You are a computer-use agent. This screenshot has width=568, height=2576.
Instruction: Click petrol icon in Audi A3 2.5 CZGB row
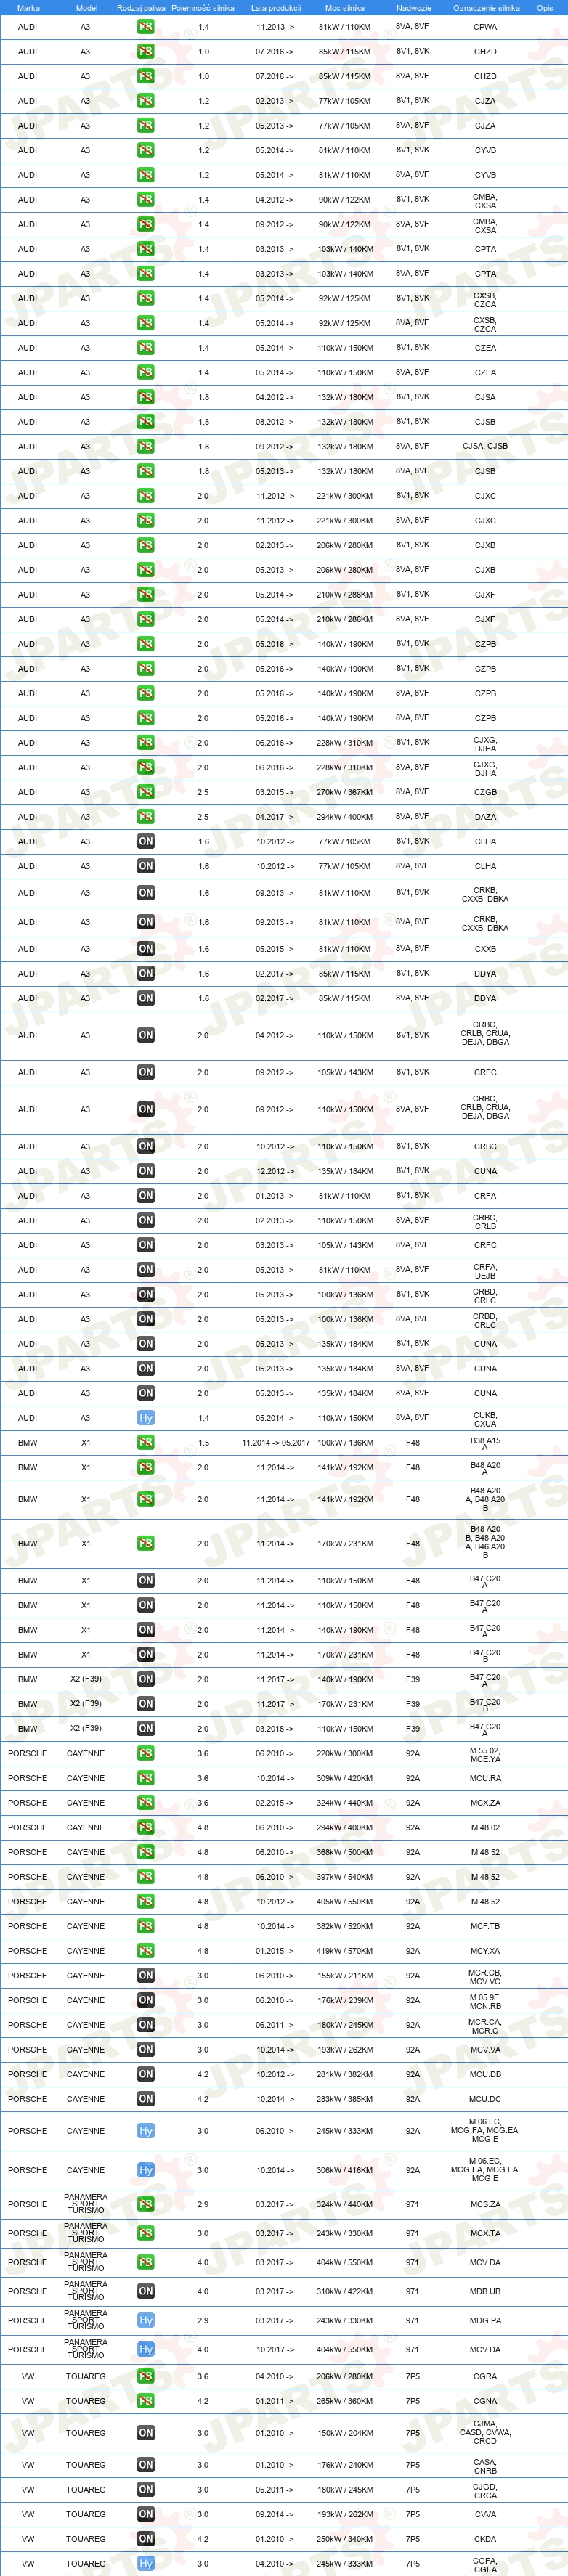[x=146, y=792]
